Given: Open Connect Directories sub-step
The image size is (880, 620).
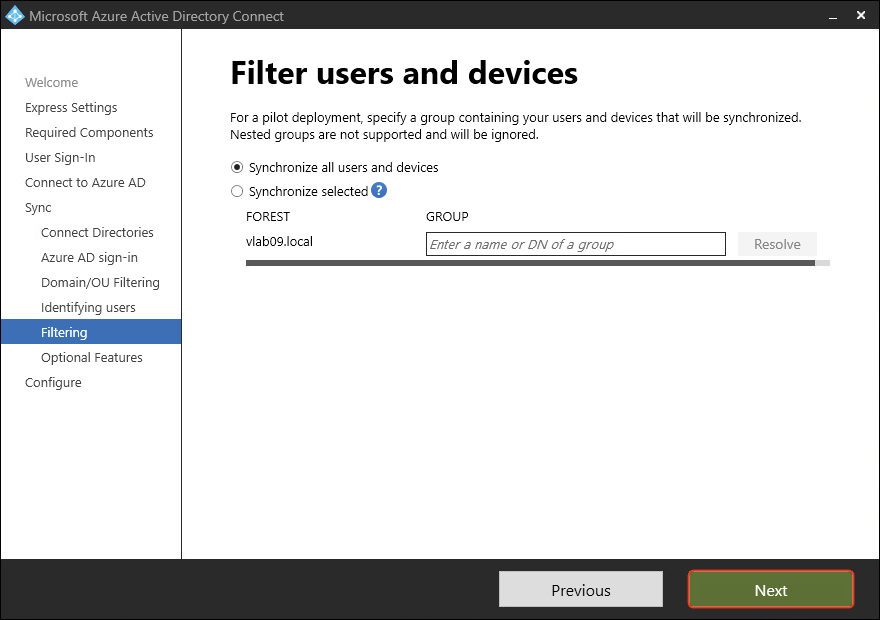Looking at the screenshot, I should click(97, 232).
